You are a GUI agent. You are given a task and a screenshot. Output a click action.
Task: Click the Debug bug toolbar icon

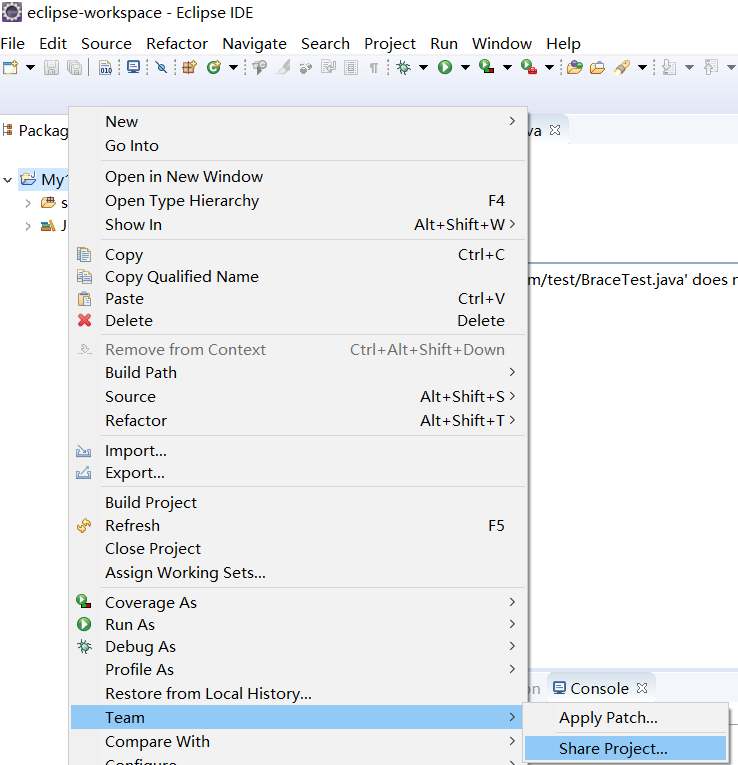click(403, 67)
